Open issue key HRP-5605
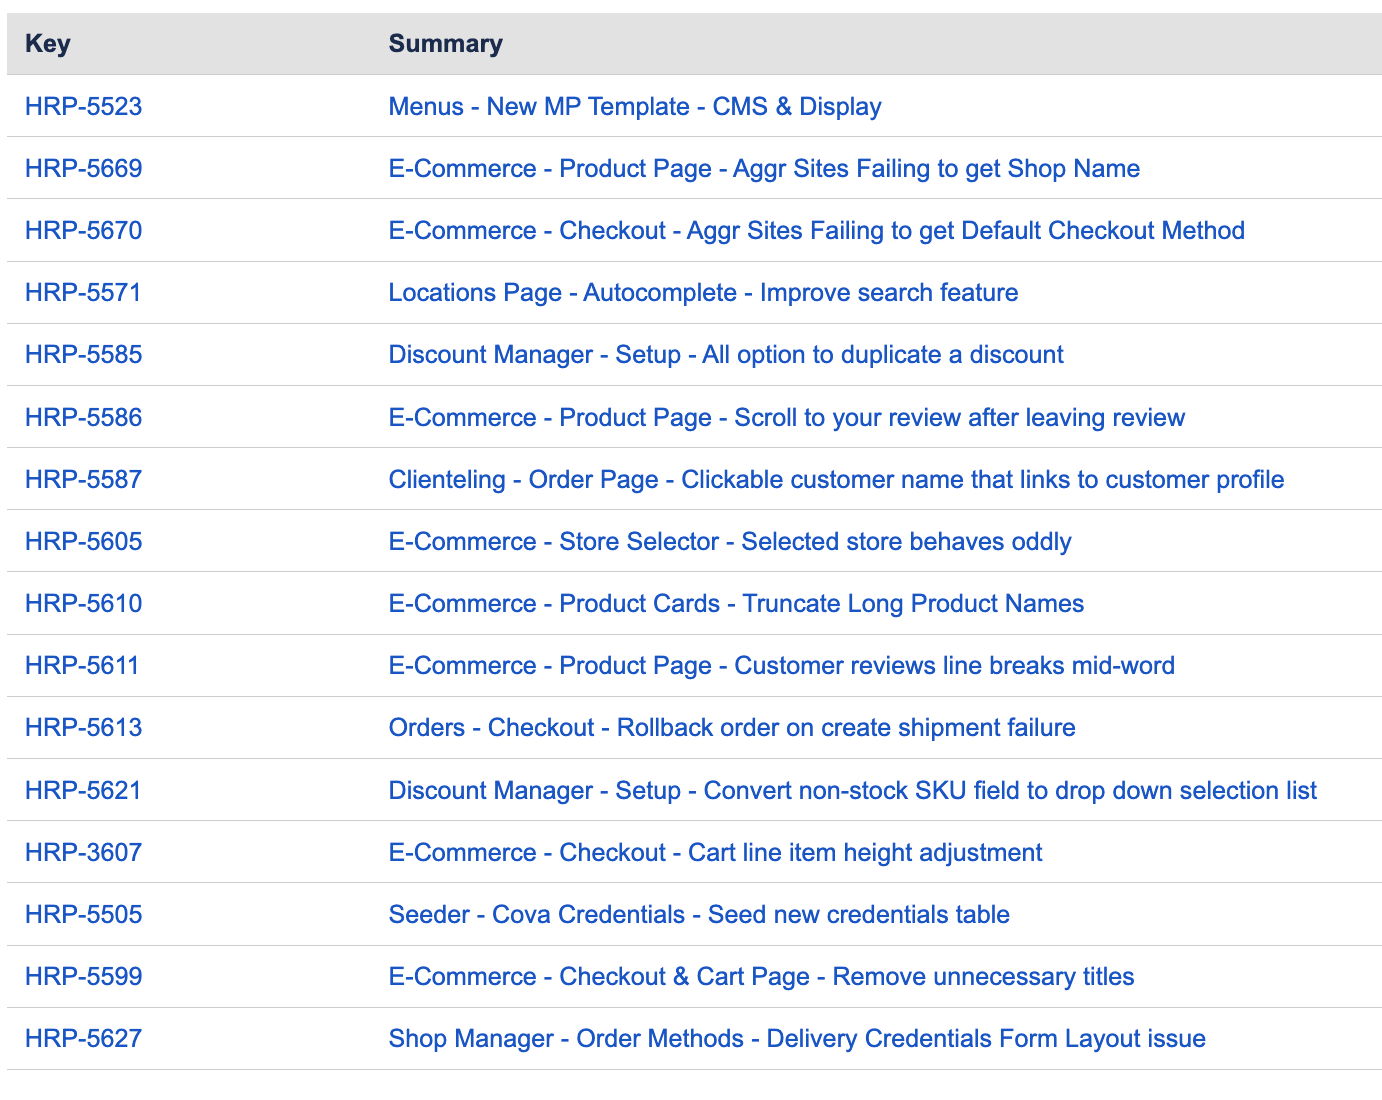Screen dimensions: 1382x1100 click(x=83, y=541)
